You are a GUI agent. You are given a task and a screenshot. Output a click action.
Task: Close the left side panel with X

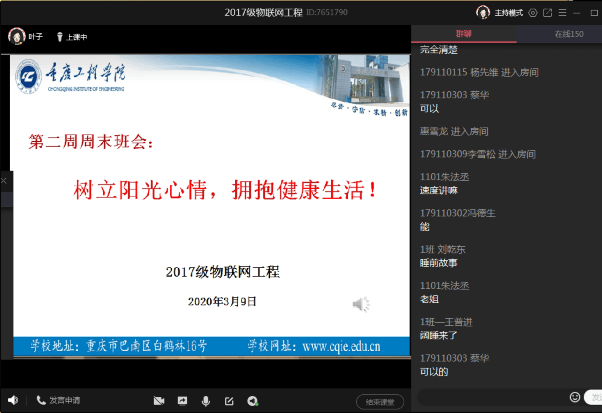[4, 182]
